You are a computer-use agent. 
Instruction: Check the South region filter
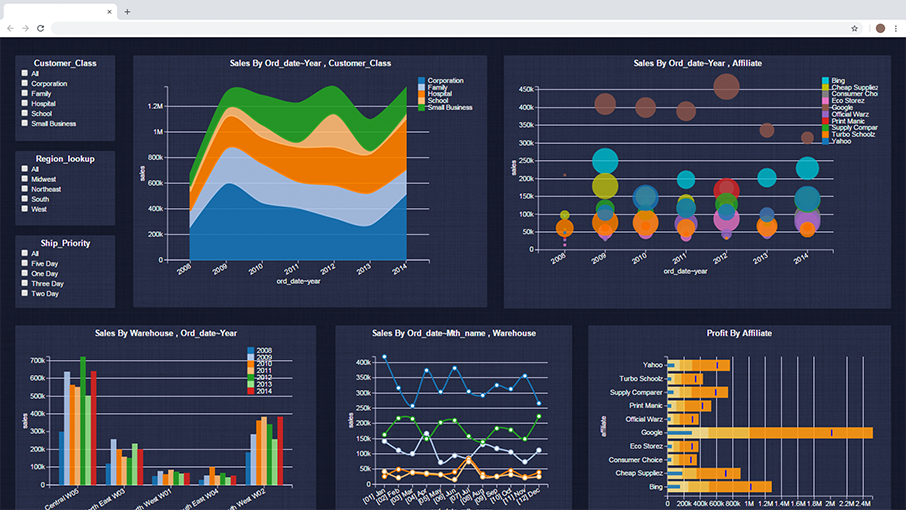(x=24, y=199)
